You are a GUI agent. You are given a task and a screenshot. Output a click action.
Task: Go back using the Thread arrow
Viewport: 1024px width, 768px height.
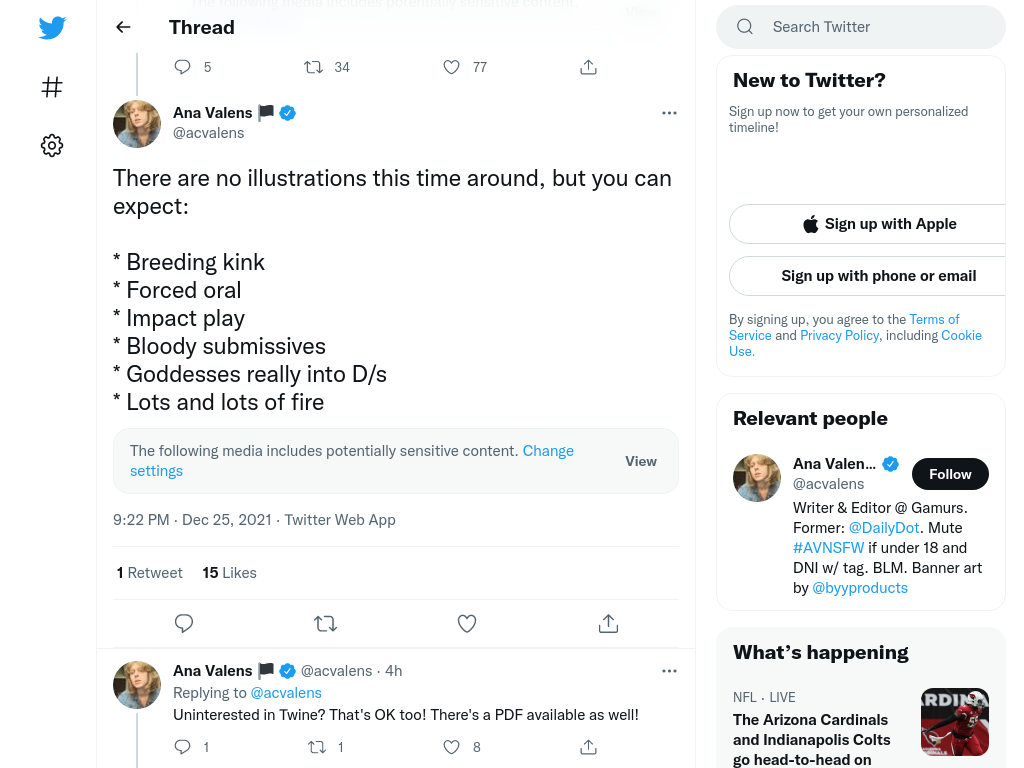pyautogui.click(x=123, y=27)
